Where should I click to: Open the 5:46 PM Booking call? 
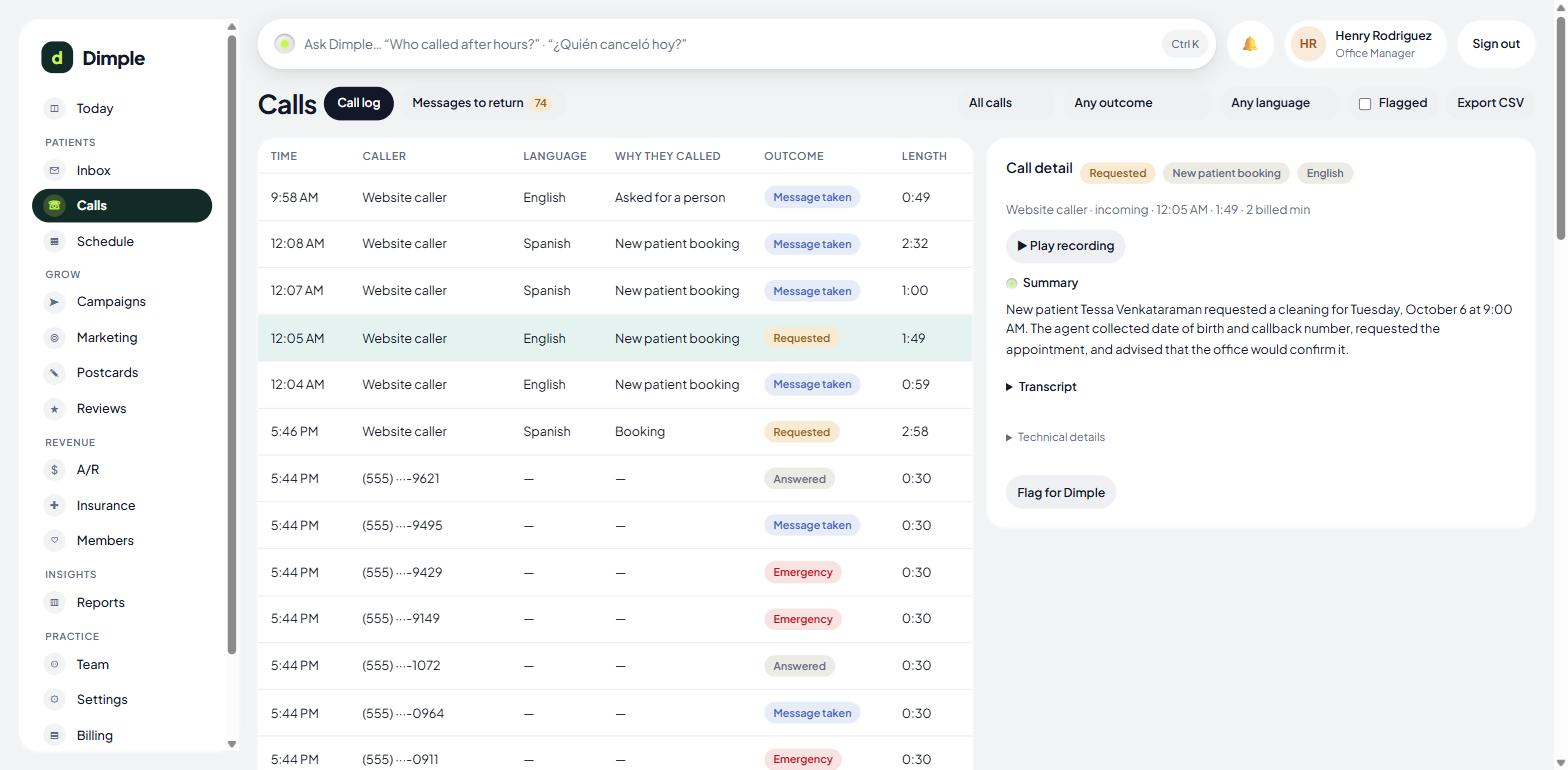(x=615, y=432)
